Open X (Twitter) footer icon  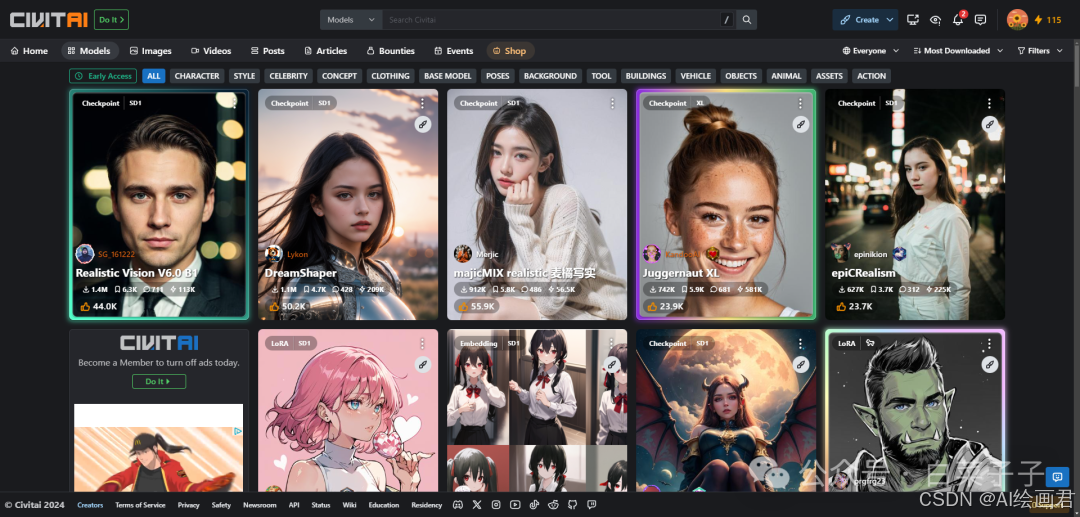pos(477,505)
